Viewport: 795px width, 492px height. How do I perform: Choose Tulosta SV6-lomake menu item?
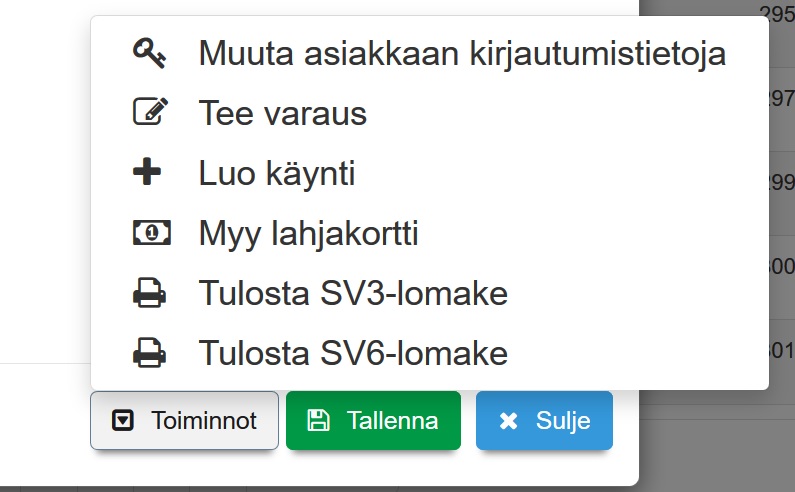353,353
